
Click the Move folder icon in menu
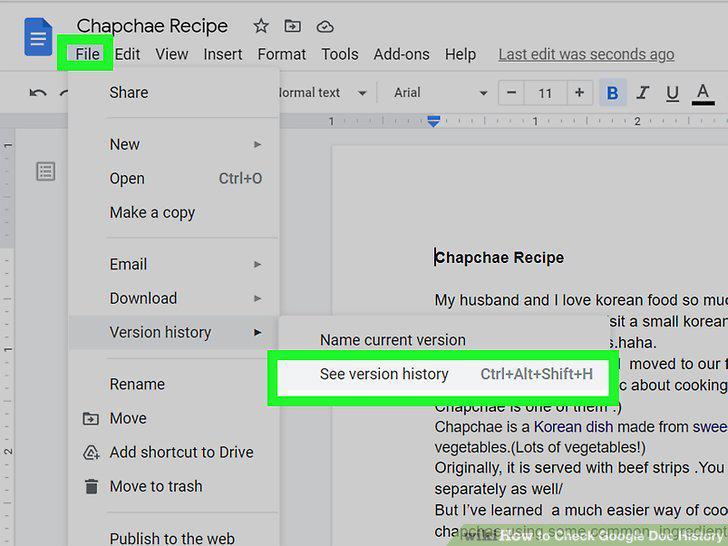point(91,419)
